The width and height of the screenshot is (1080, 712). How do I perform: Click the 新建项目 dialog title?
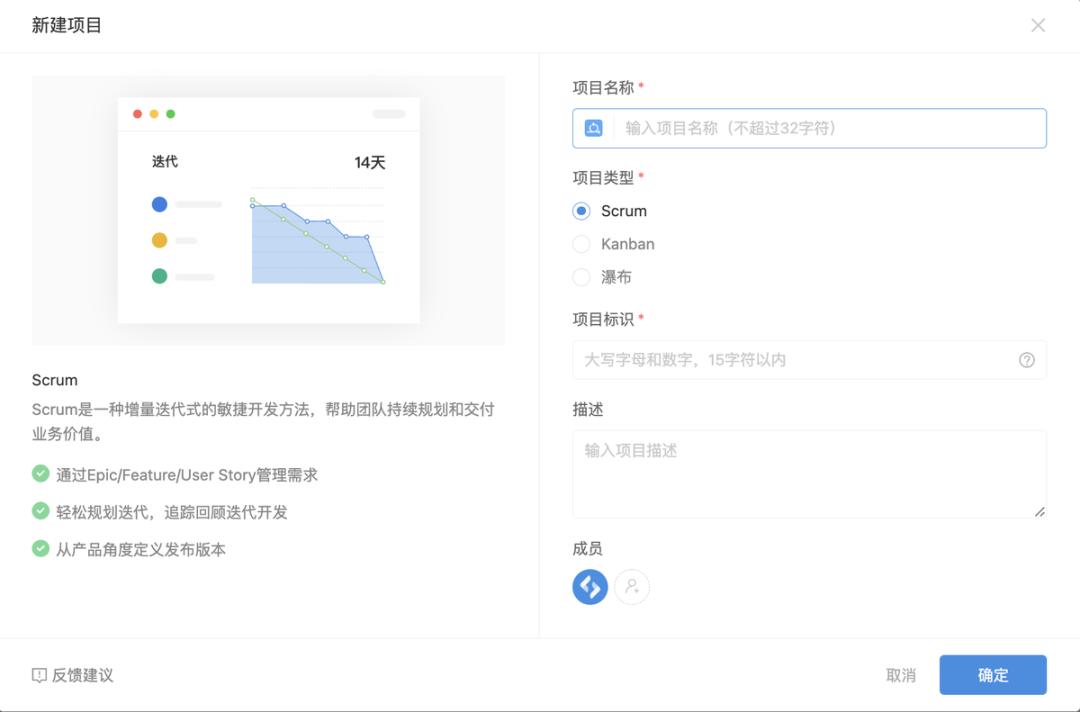coord(67,25)
